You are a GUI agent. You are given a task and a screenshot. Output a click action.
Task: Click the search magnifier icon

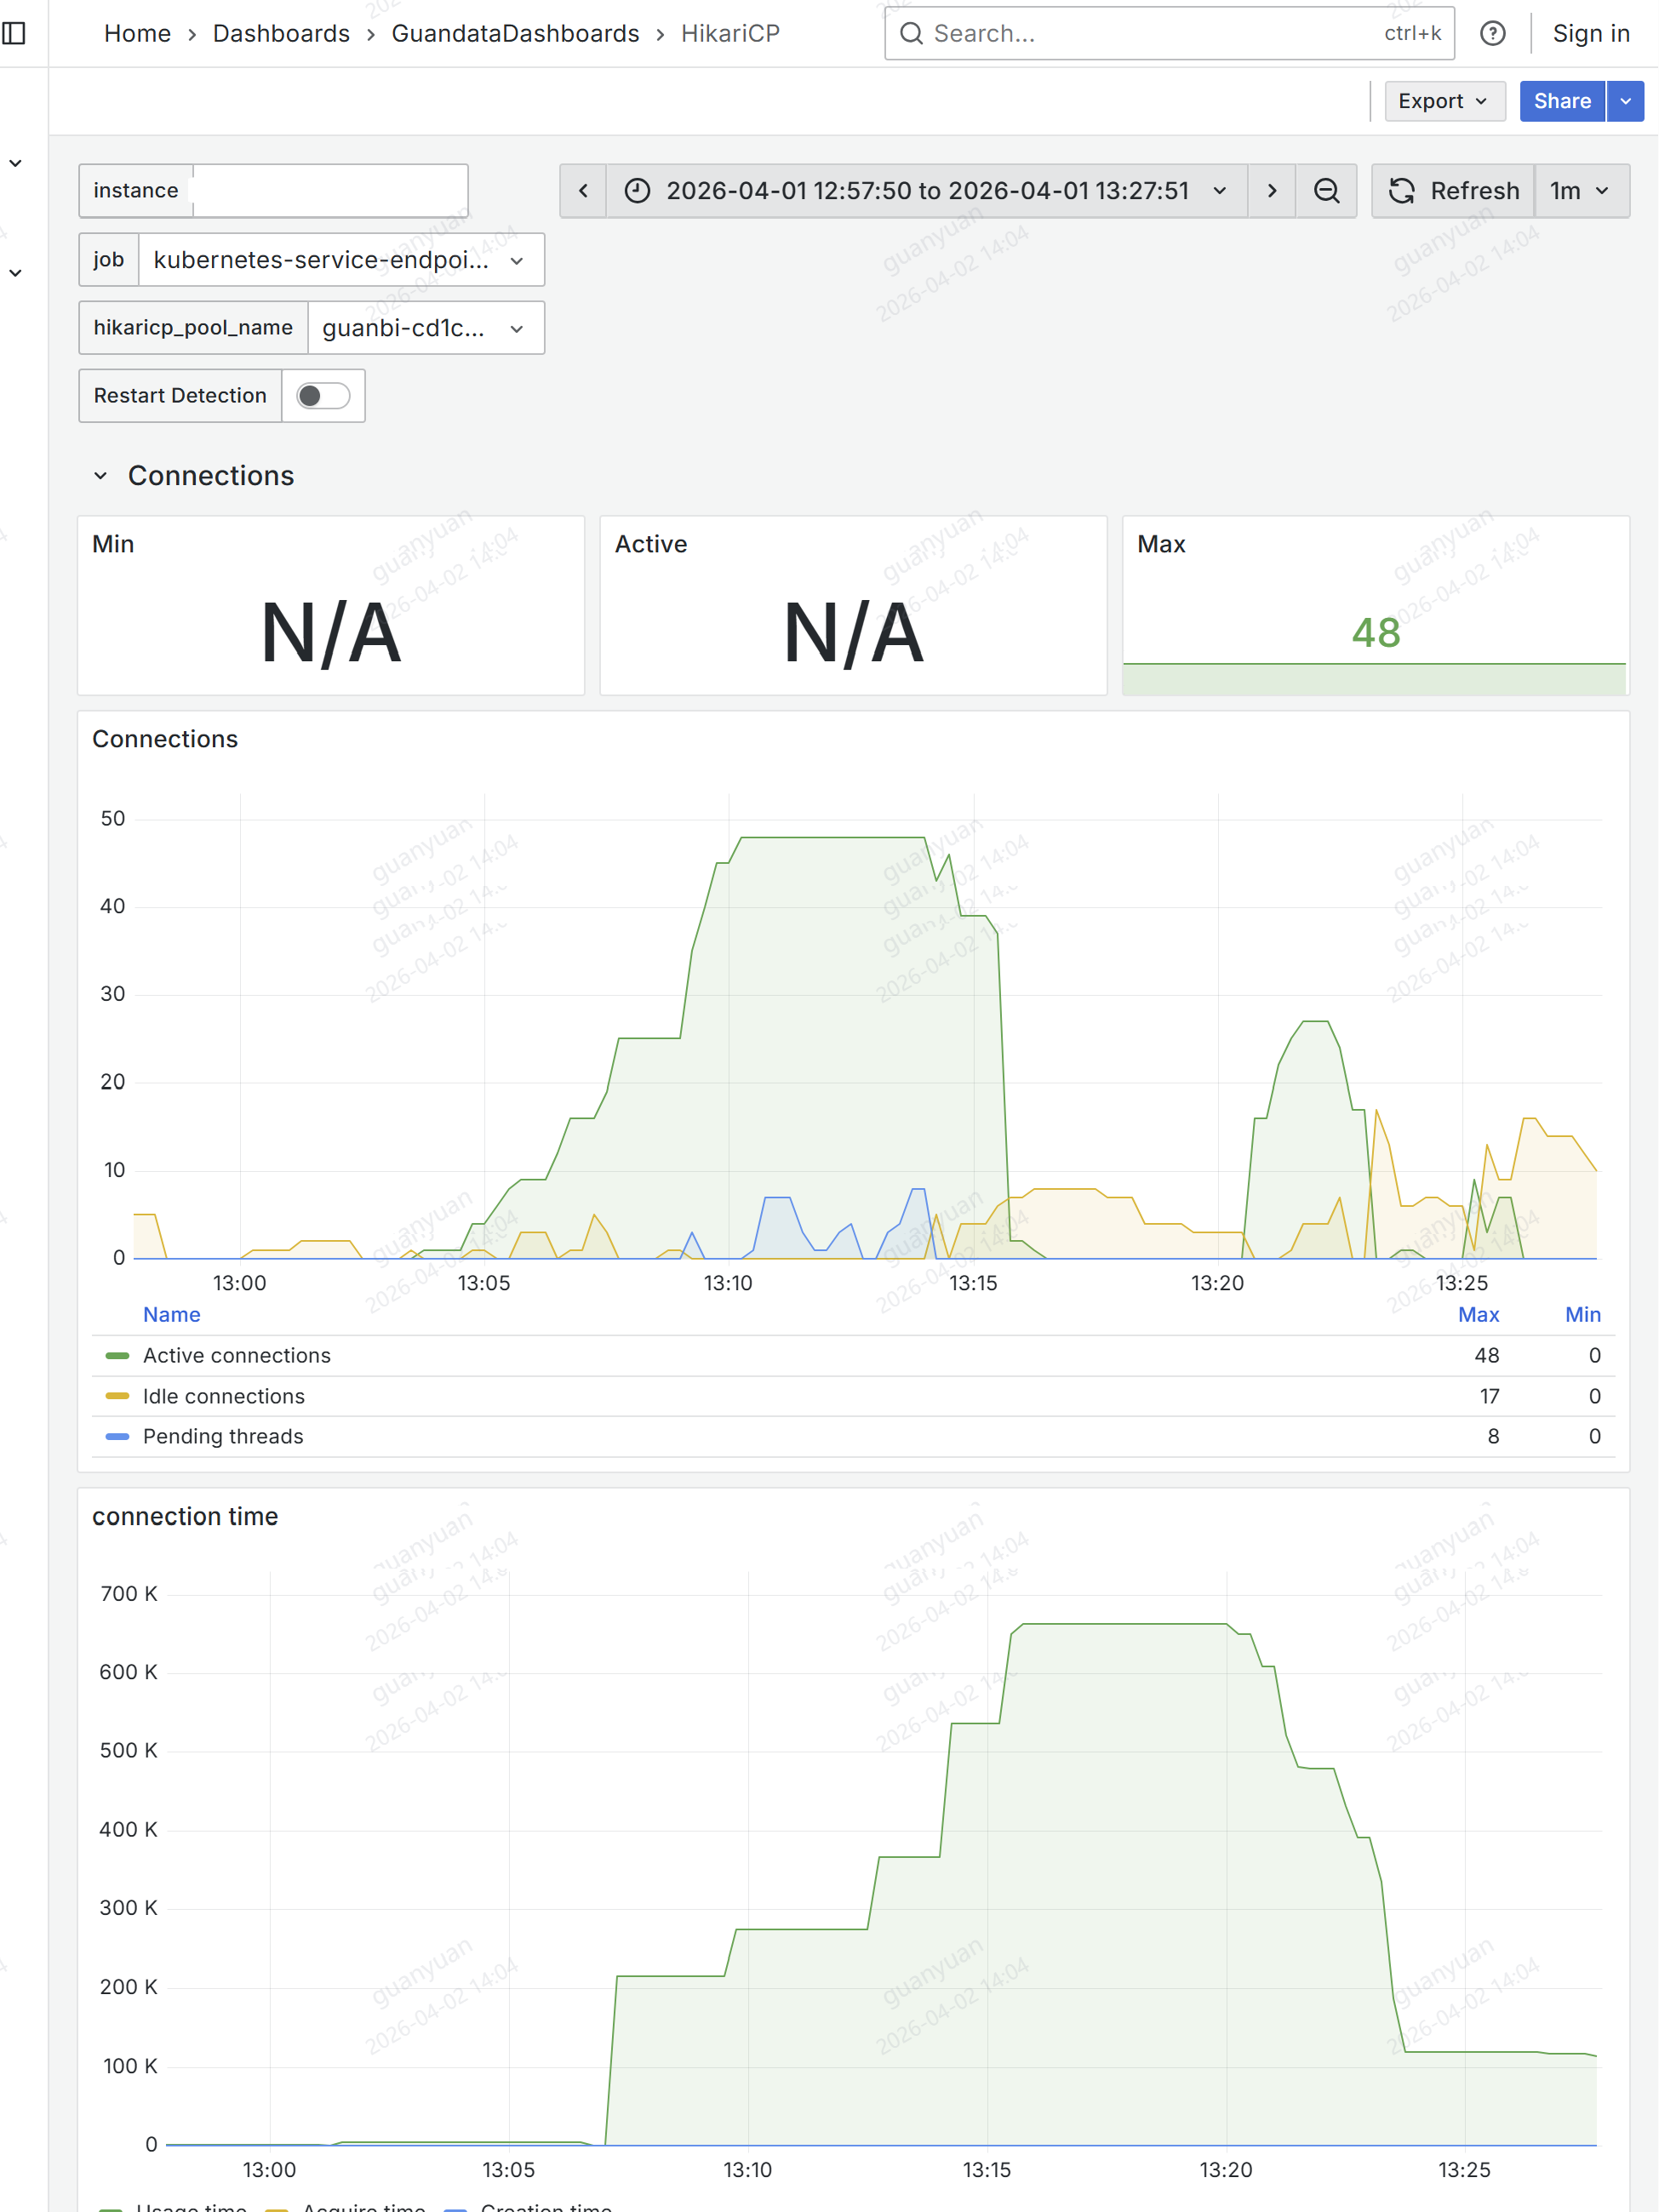pyautogui.click(x=911, y=34)
